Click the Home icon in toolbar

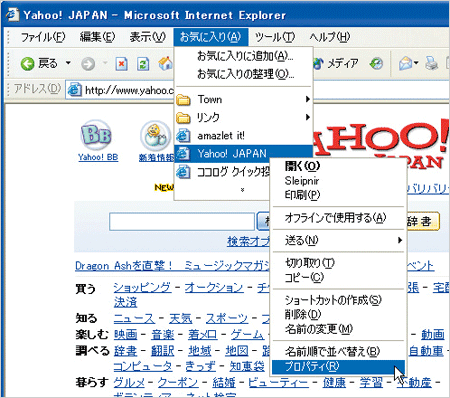pos(165,63)
